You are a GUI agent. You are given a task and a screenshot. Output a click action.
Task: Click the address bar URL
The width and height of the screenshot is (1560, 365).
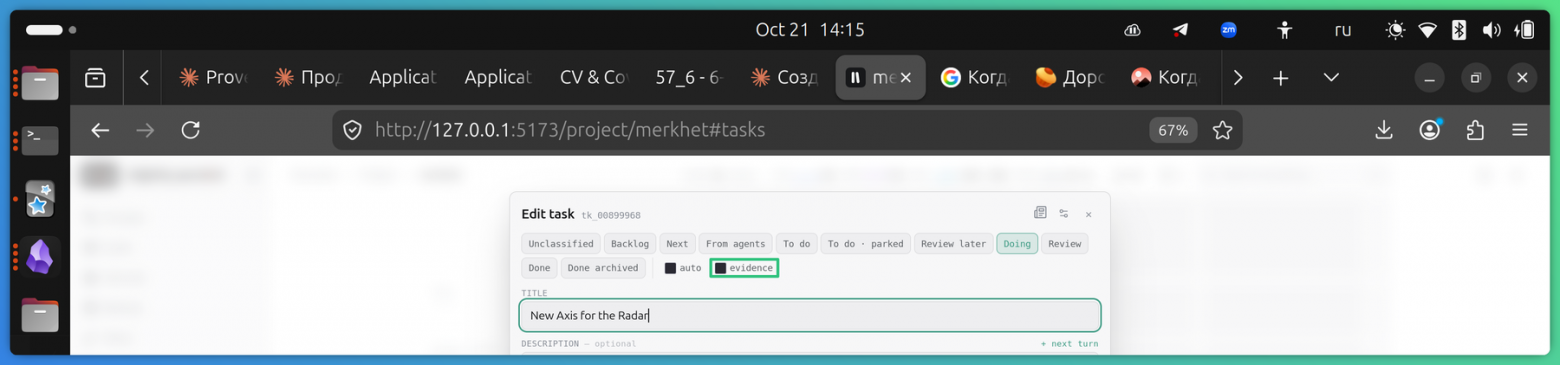[570, 130]
